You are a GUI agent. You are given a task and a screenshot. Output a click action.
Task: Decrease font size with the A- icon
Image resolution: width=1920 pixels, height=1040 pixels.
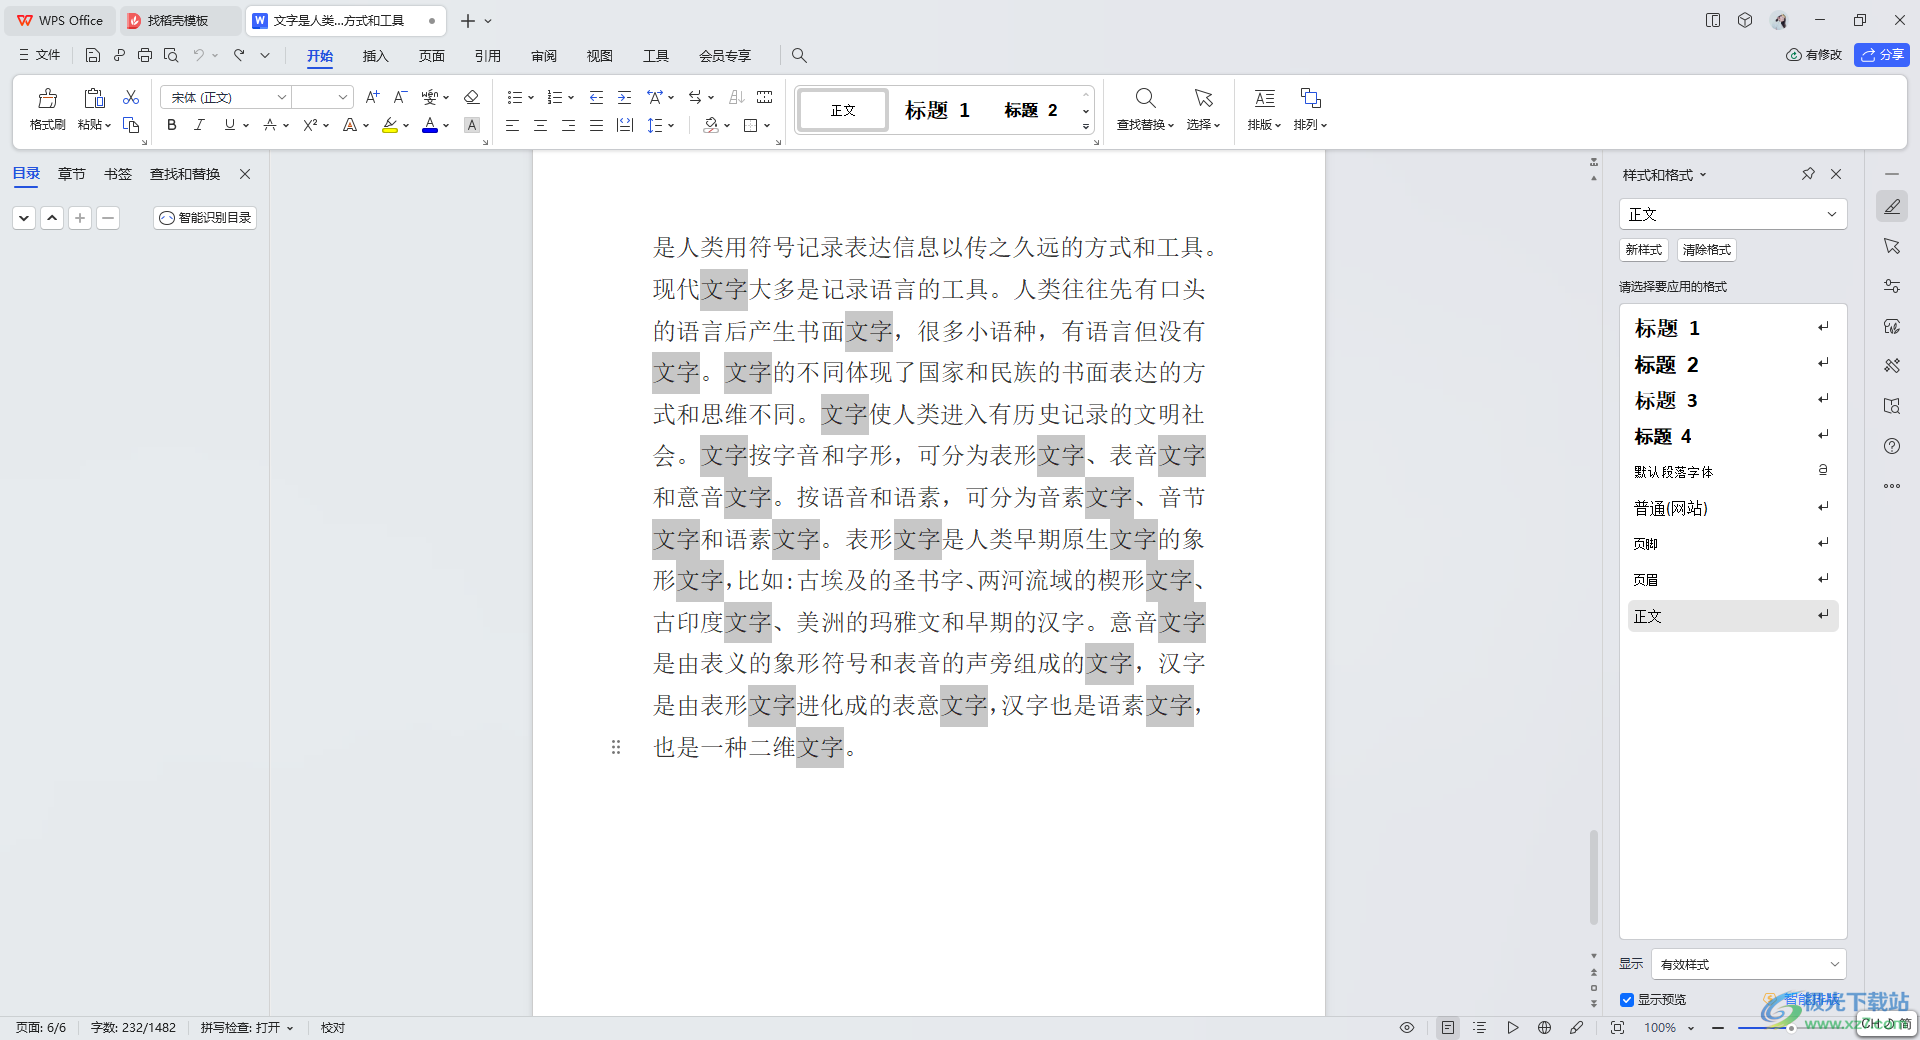(400, 97)
